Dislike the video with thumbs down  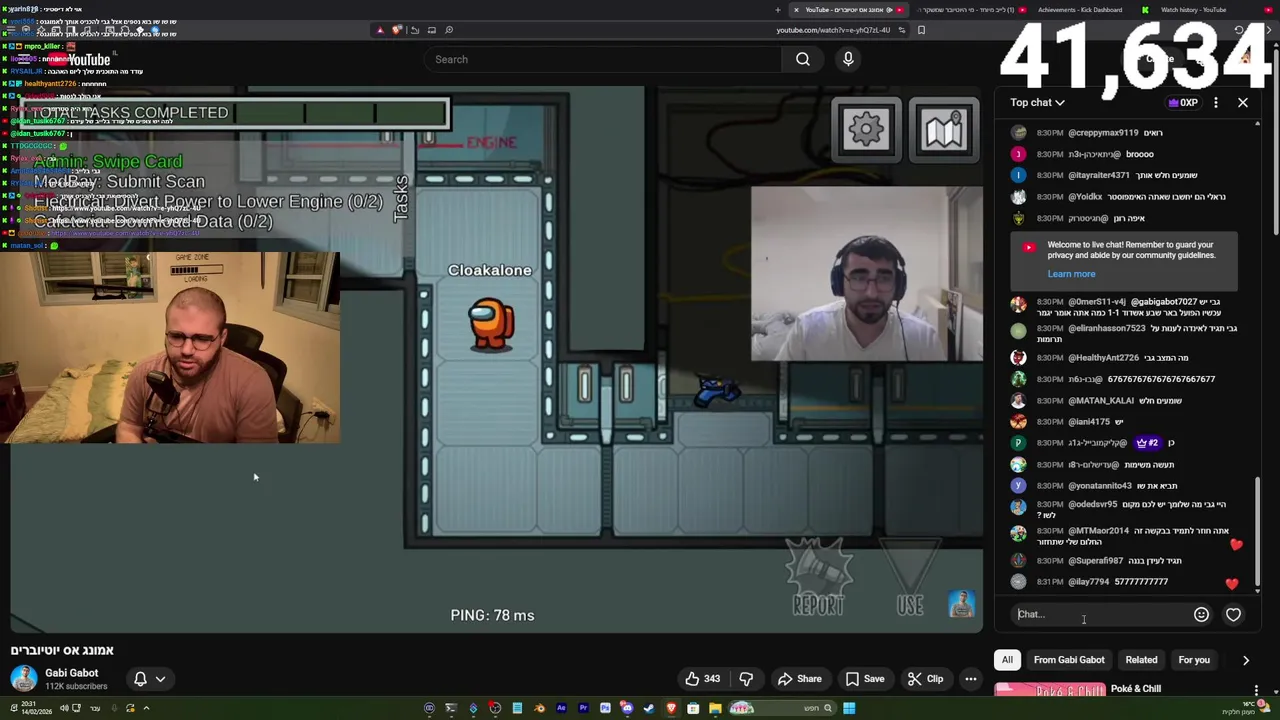click(x=746, y=679)
